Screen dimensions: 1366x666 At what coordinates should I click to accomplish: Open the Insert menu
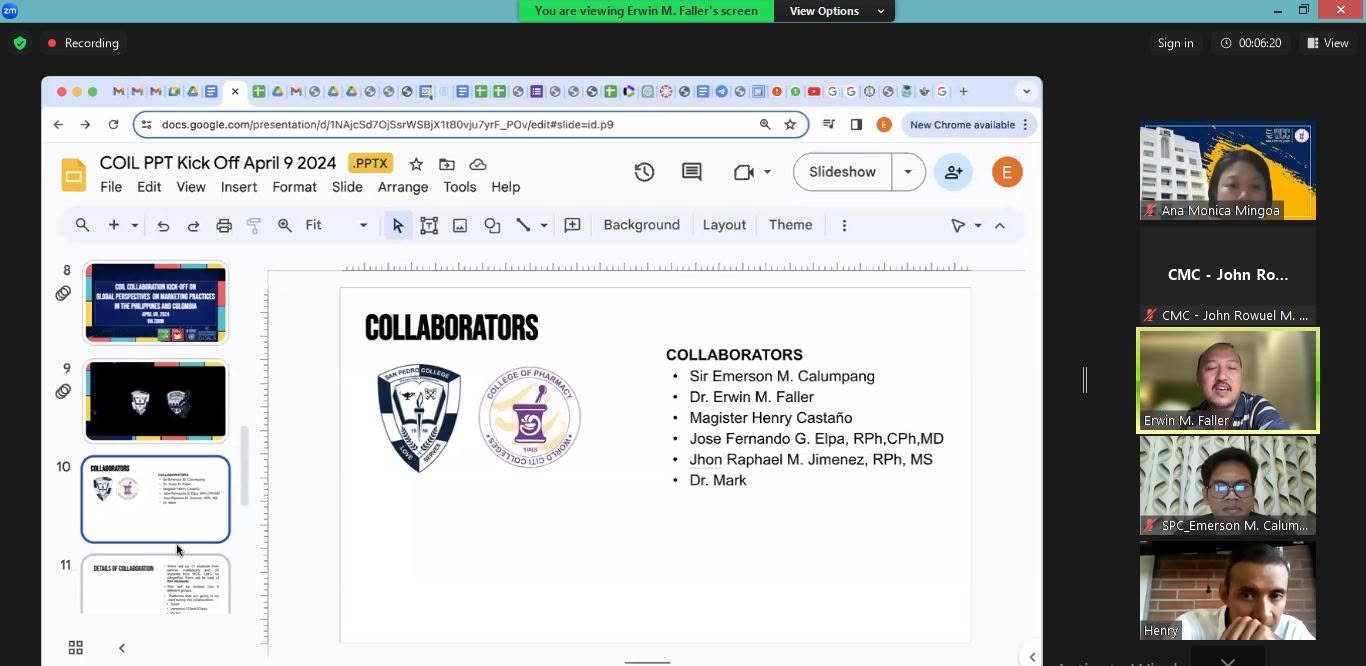coord(239,187)
